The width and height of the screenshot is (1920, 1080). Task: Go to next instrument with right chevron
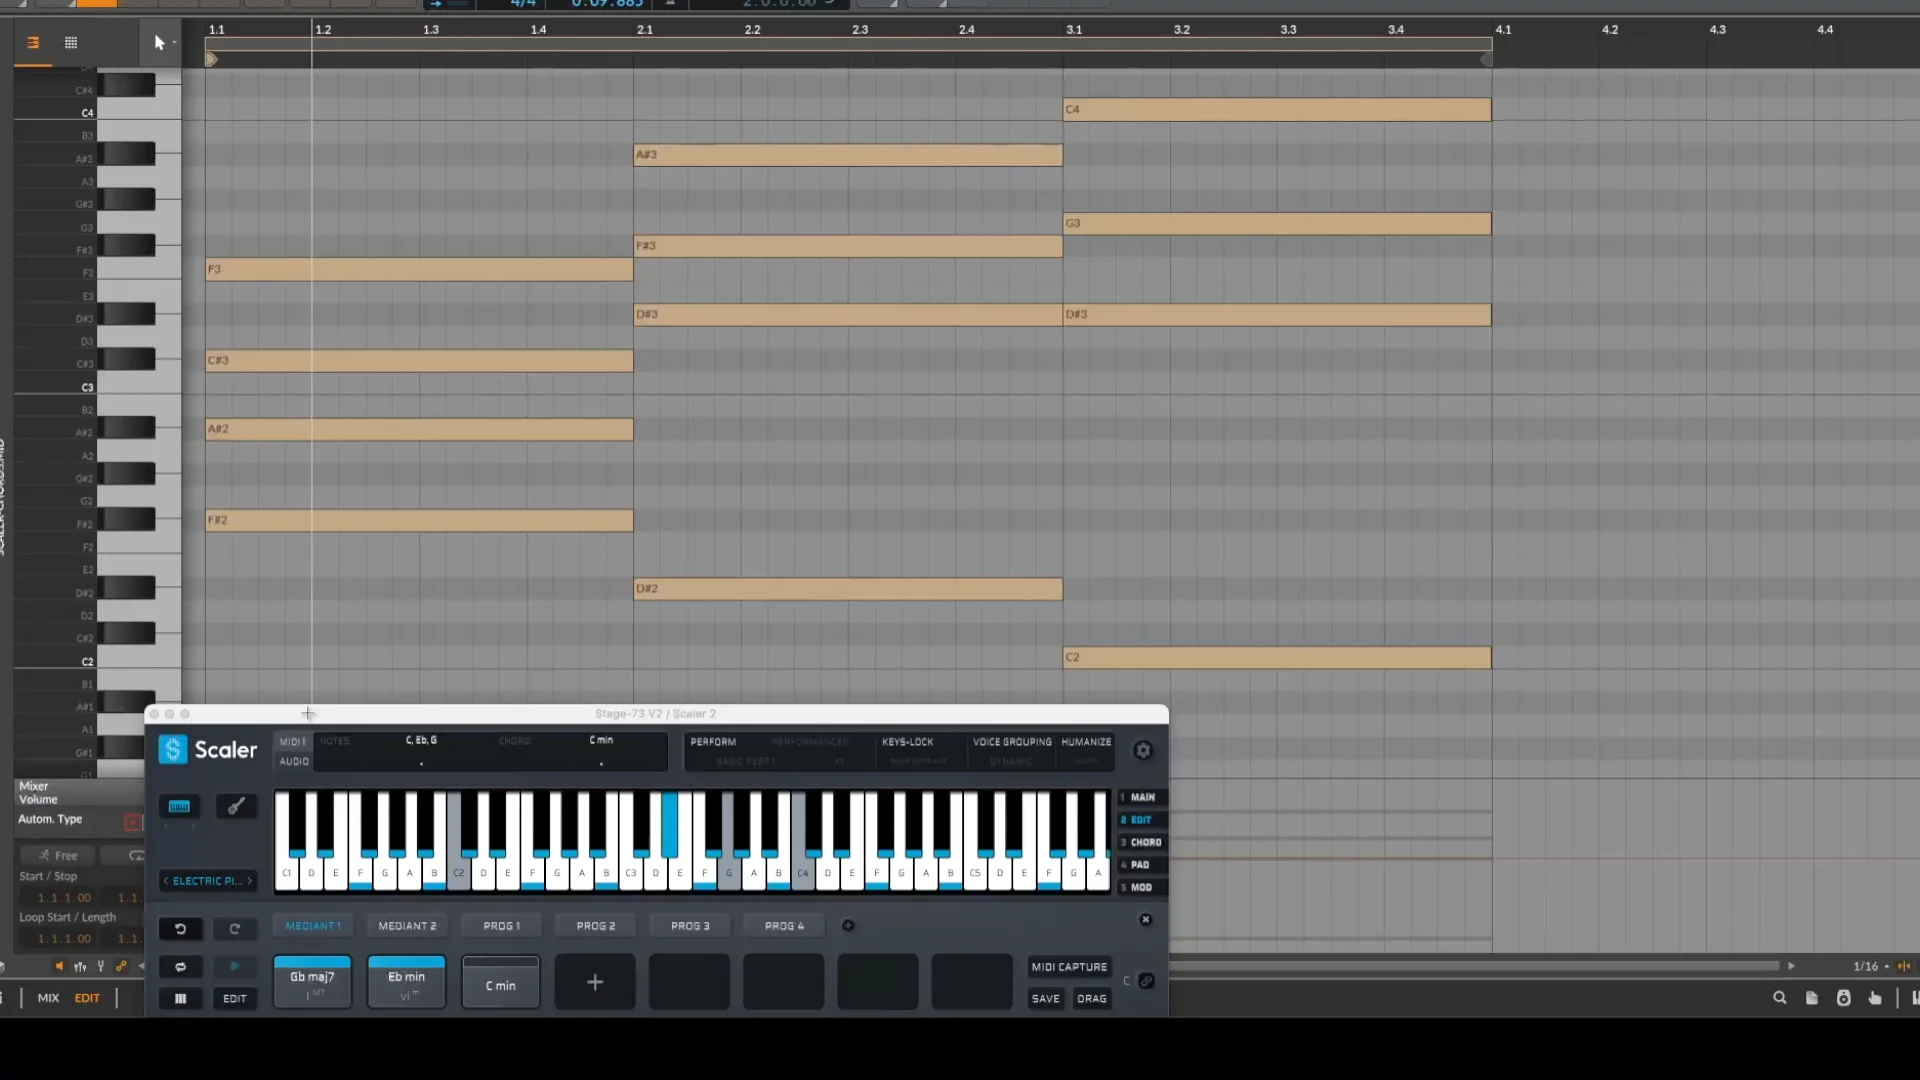[249, 881]
